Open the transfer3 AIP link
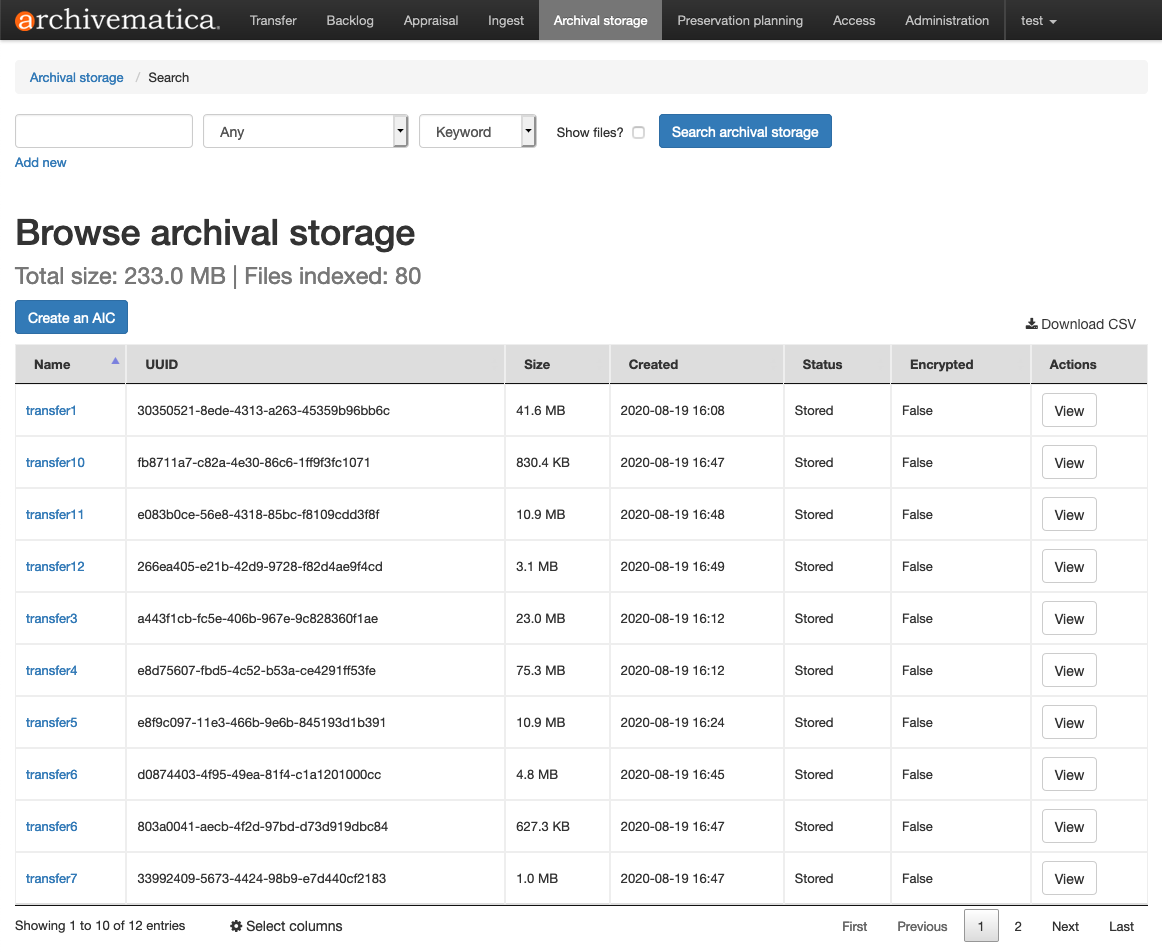The image size is (1162, 952). click(x=51, y=618)
